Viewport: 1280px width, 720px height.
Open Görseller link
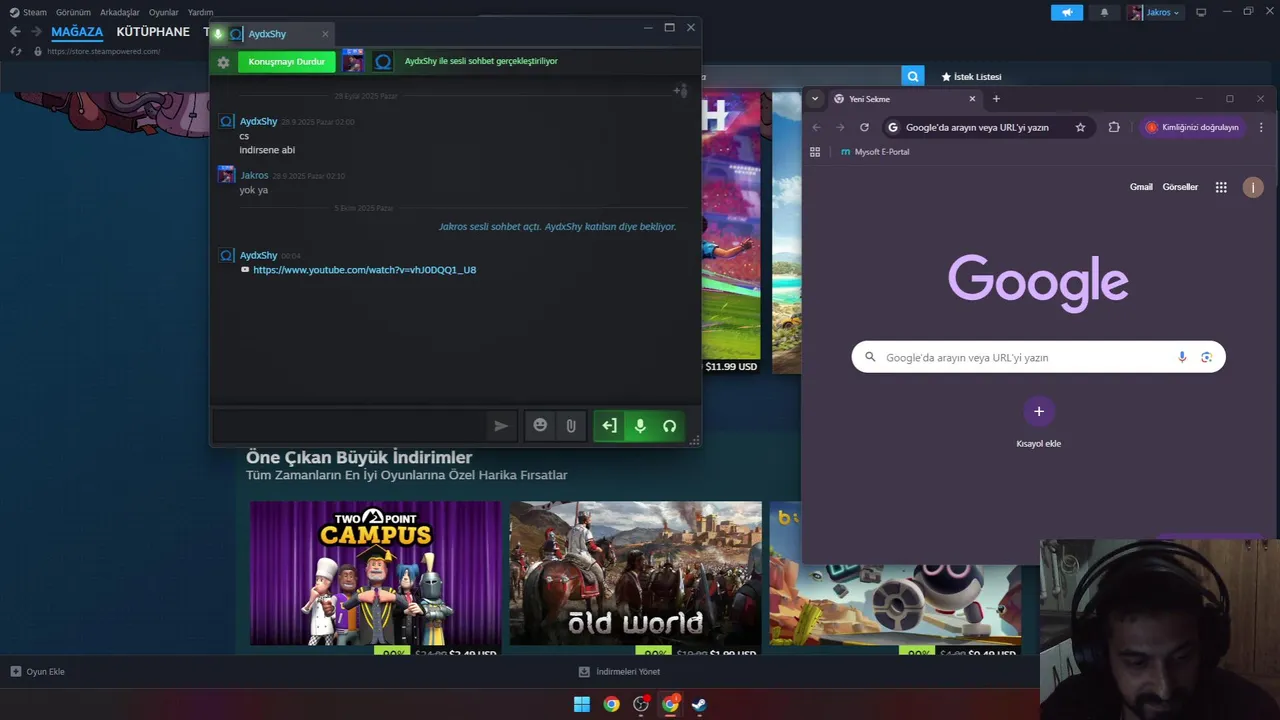1180,187
